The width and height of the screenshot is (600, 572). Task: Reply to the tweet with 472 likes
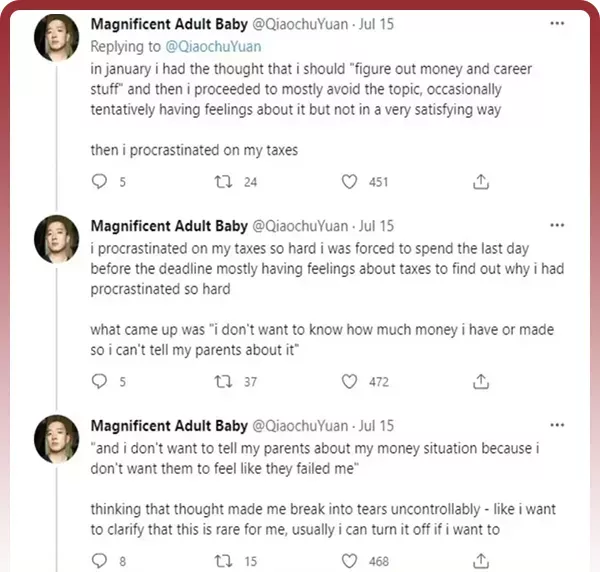click(x=99, y=381)
